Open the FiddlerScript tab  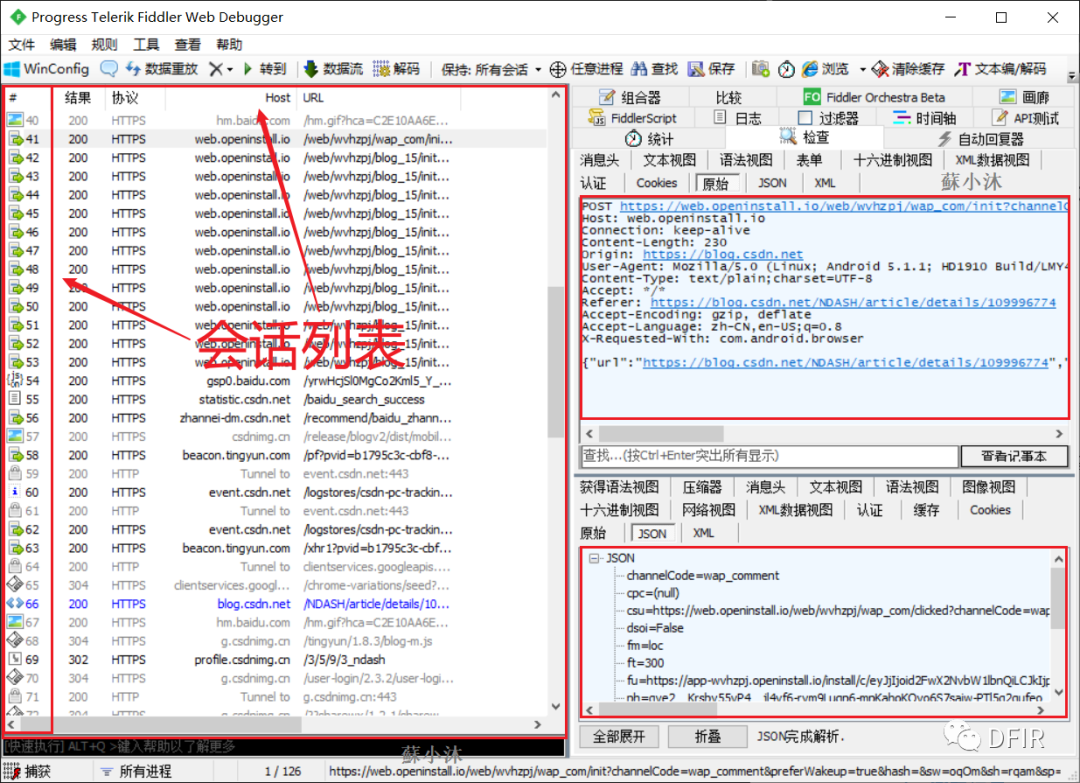pos(632,118)
